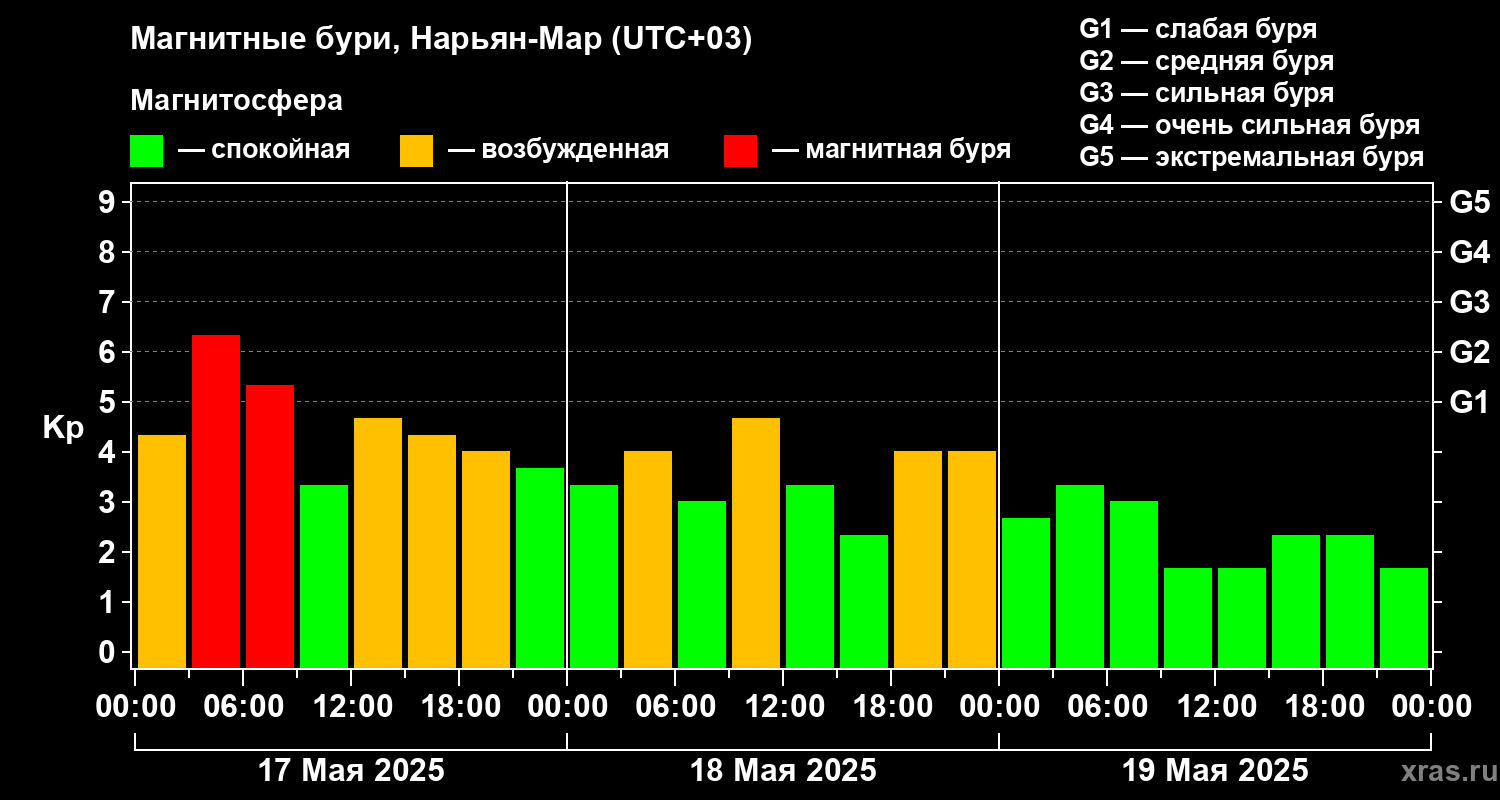The height and width of the screenshot is (800, 1500).
Task: Click the final bar of 19 May
Action: [1404, 618]
